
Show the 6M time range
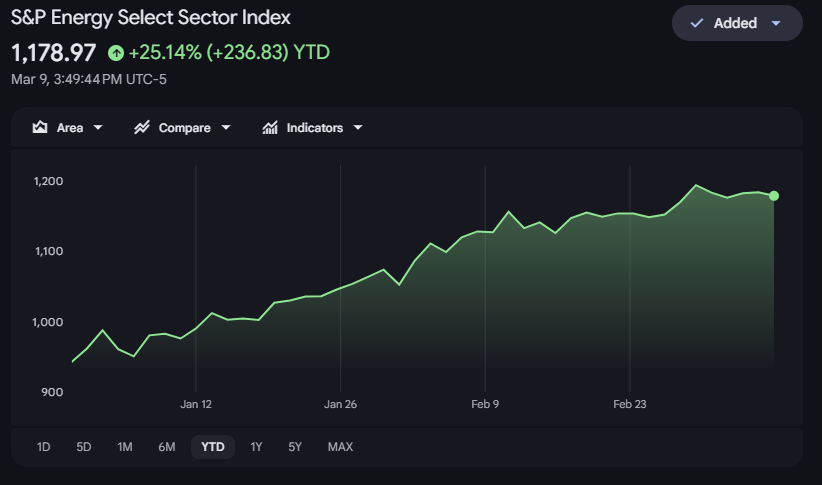pos(166,447)
